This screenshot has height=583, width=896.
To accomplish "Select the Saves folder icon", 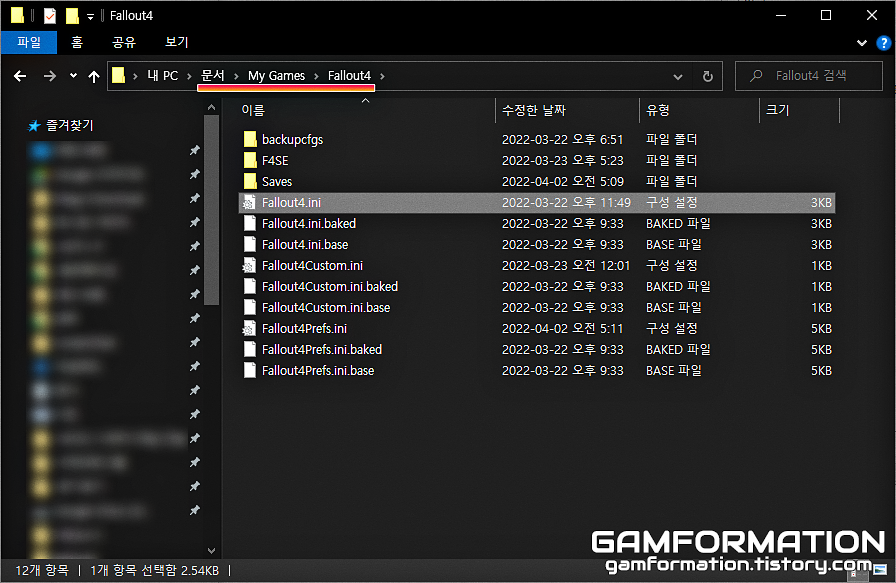I will (x=250, y=182).
